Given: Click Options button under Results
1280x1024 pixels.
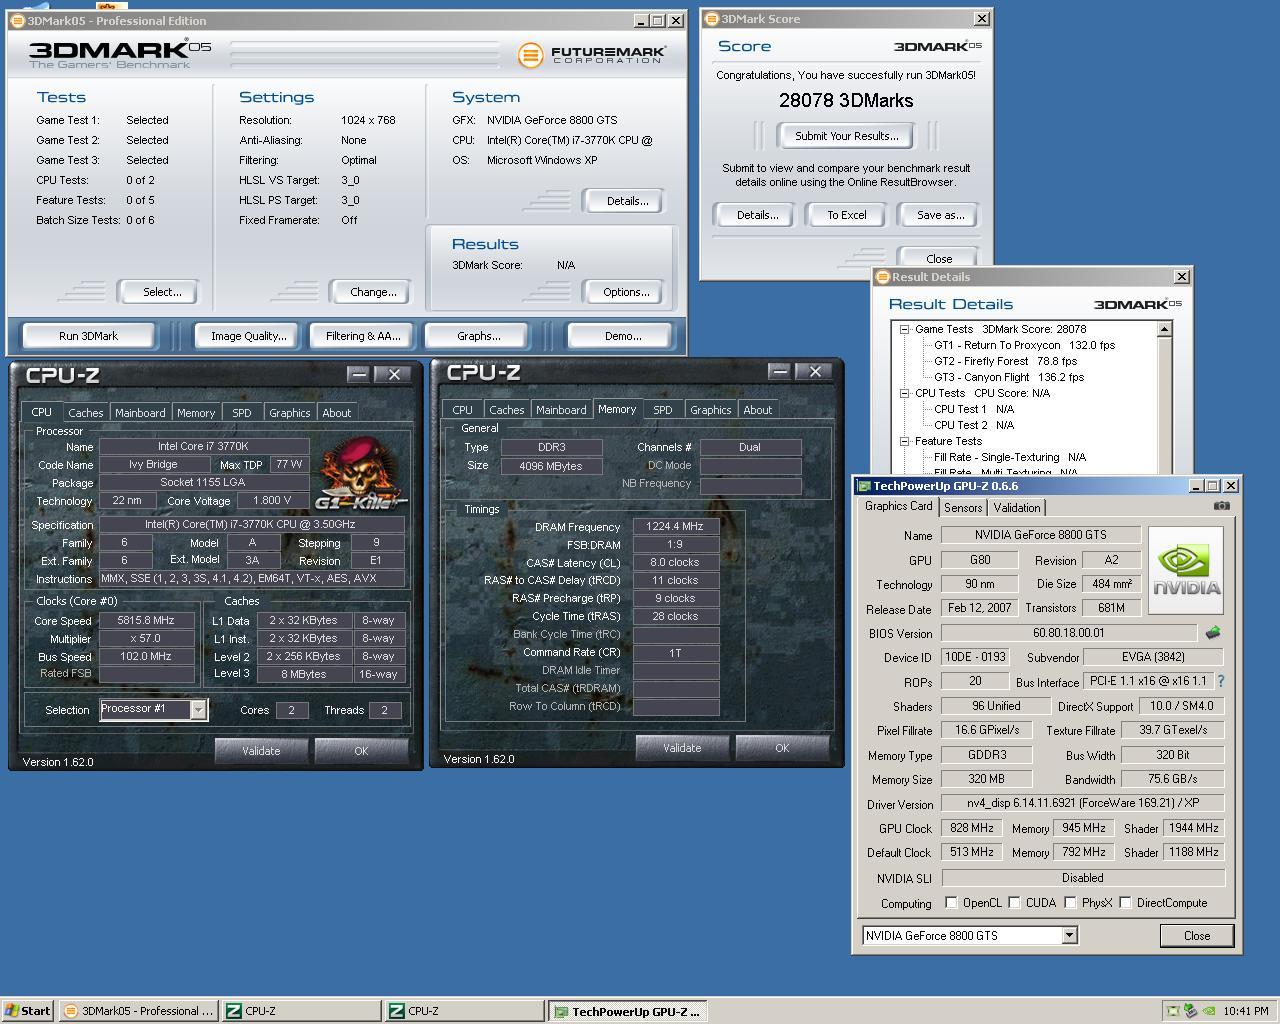Looking at the screenshot, I should (x=626, y=292).
